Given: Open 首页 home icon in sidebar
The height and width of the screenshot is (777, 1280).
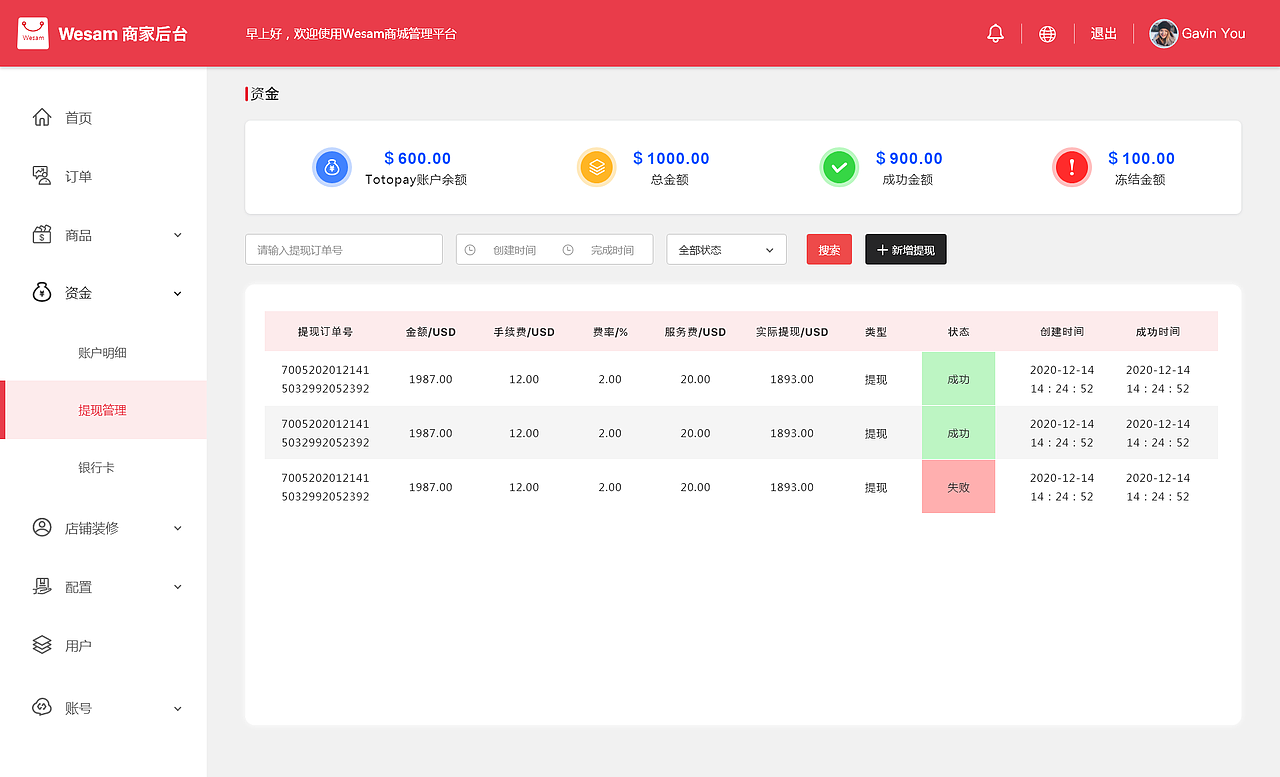Looking at the screenshot, I should [x=42, y=117].
